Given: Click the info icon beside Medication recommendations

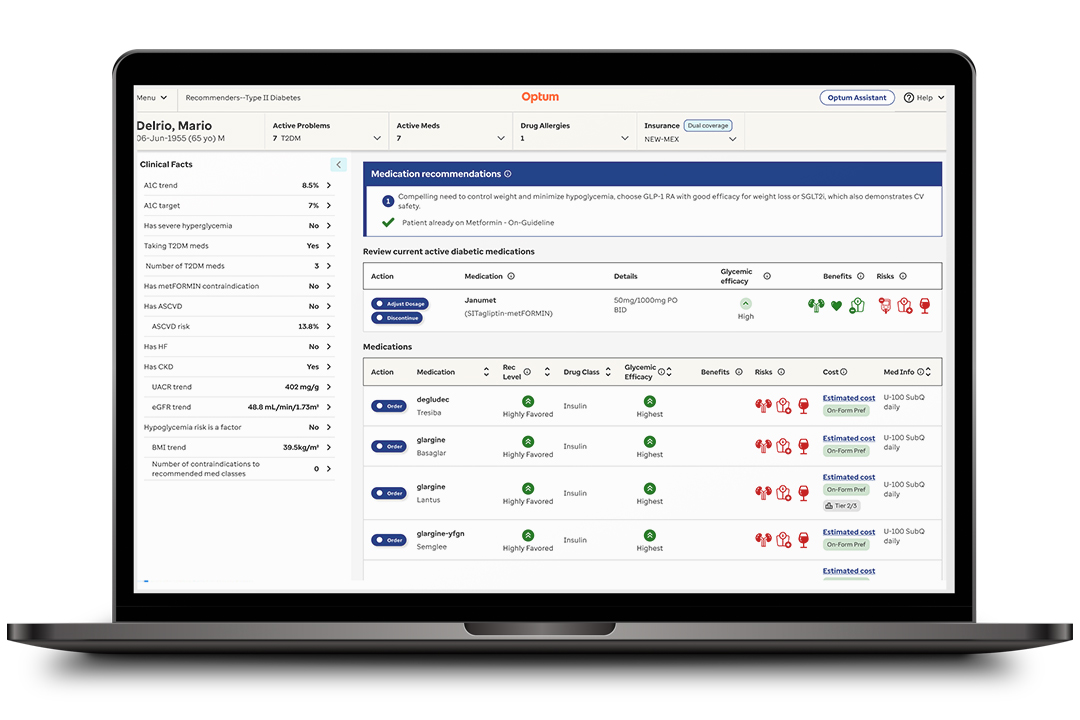Looking at the screenshot, I should click(x=508, y=174).
